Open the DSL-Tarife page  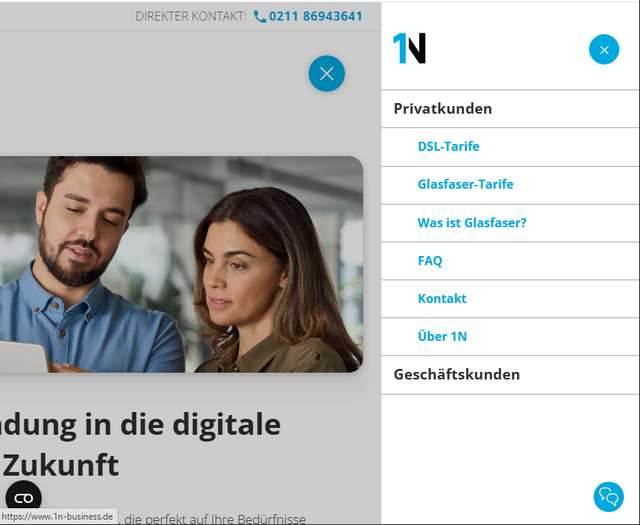(448, 146)
